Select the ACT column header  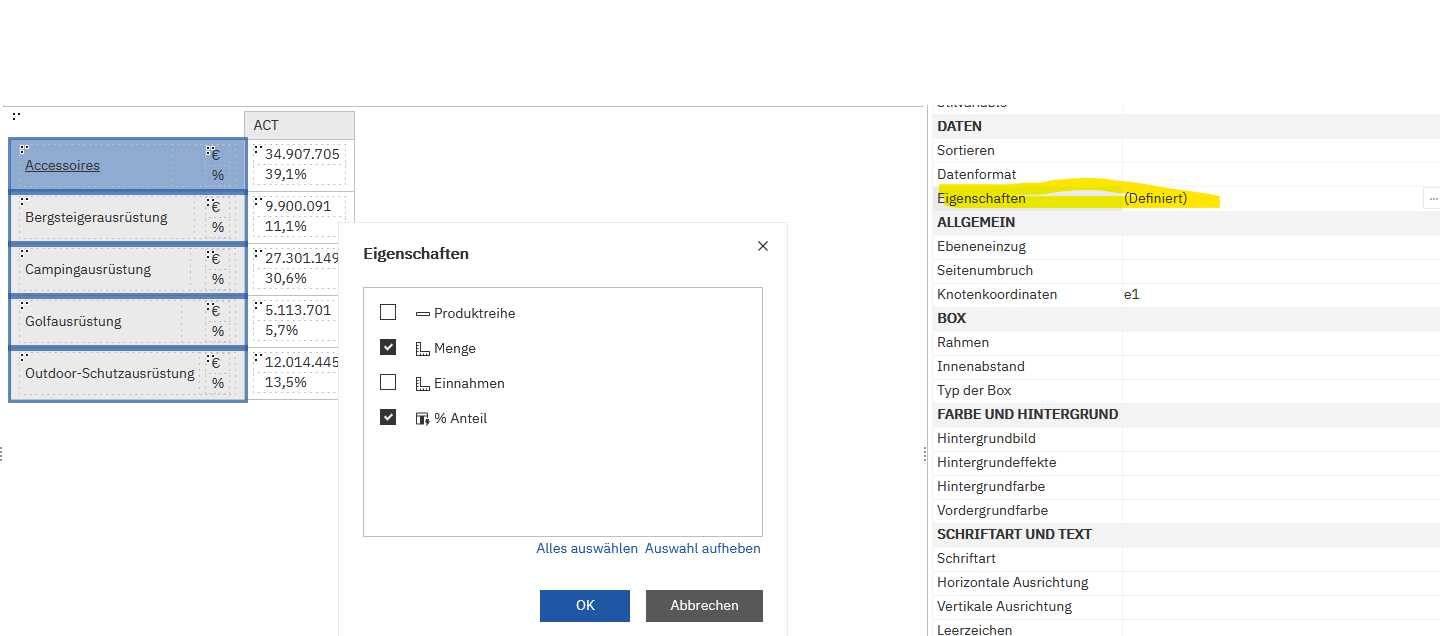(x=299, y=125)
